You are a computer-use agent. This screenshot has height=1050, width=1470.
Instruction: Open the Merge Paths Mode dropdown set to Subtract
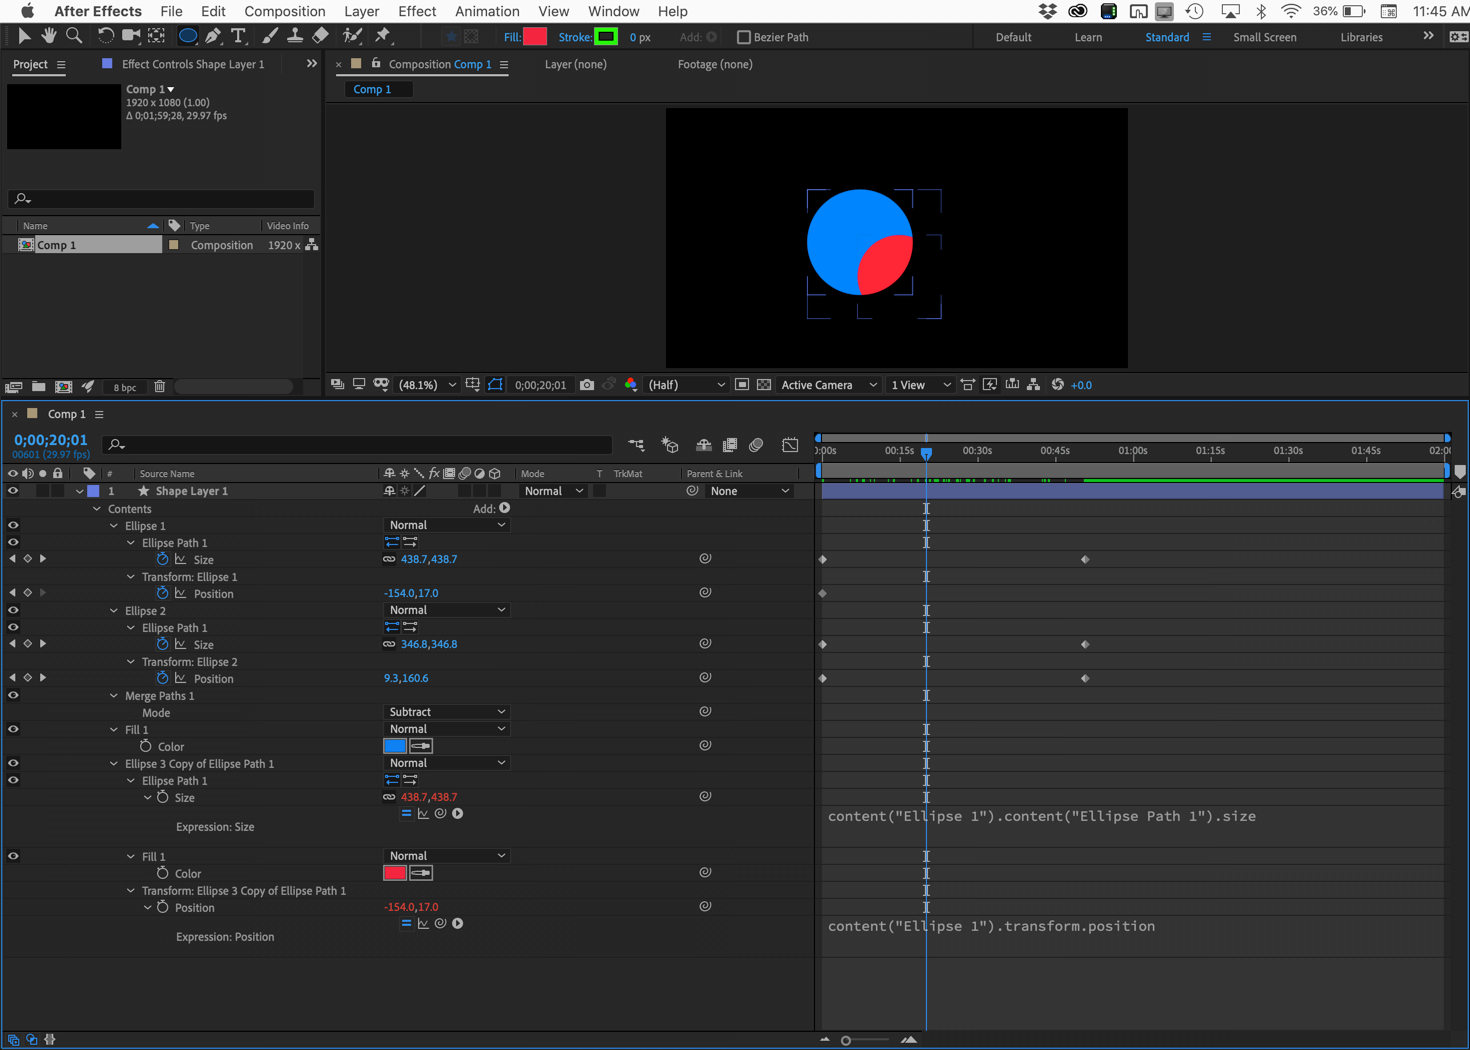click(446, 712)
